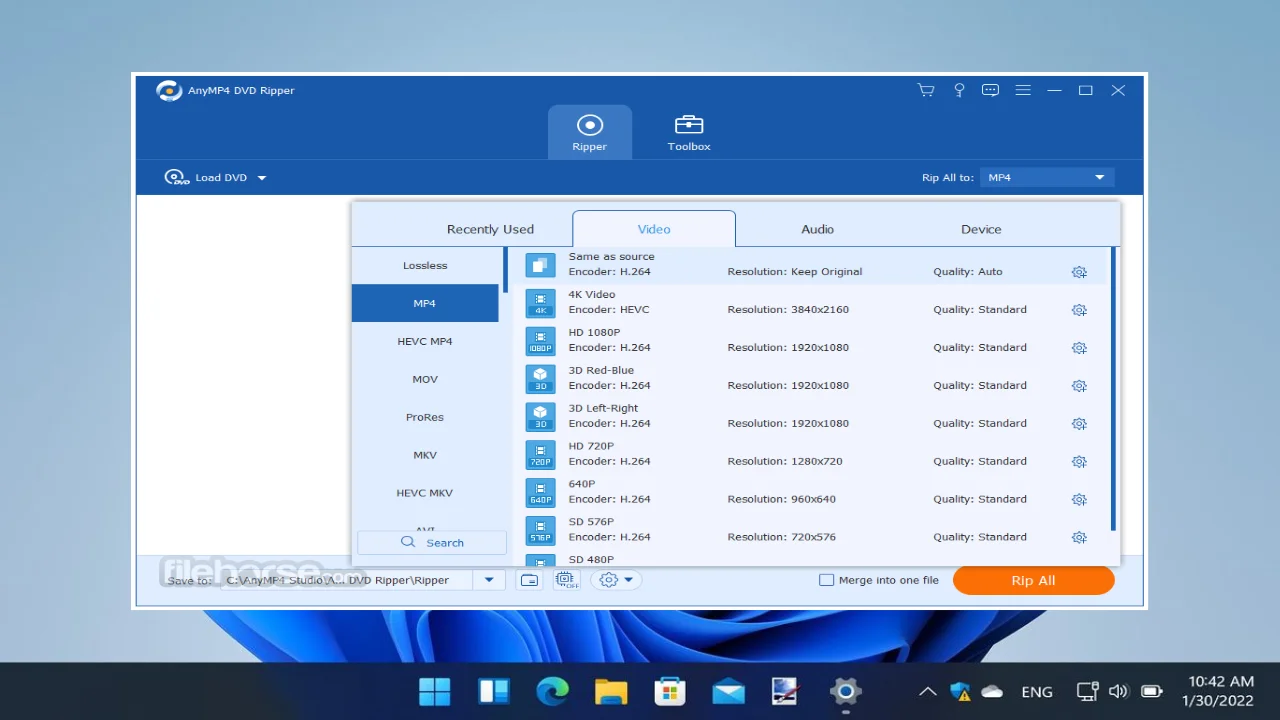Select the 640P preset icon
This screenshot has height=720, width=1280.
click(x=540, y=493)
